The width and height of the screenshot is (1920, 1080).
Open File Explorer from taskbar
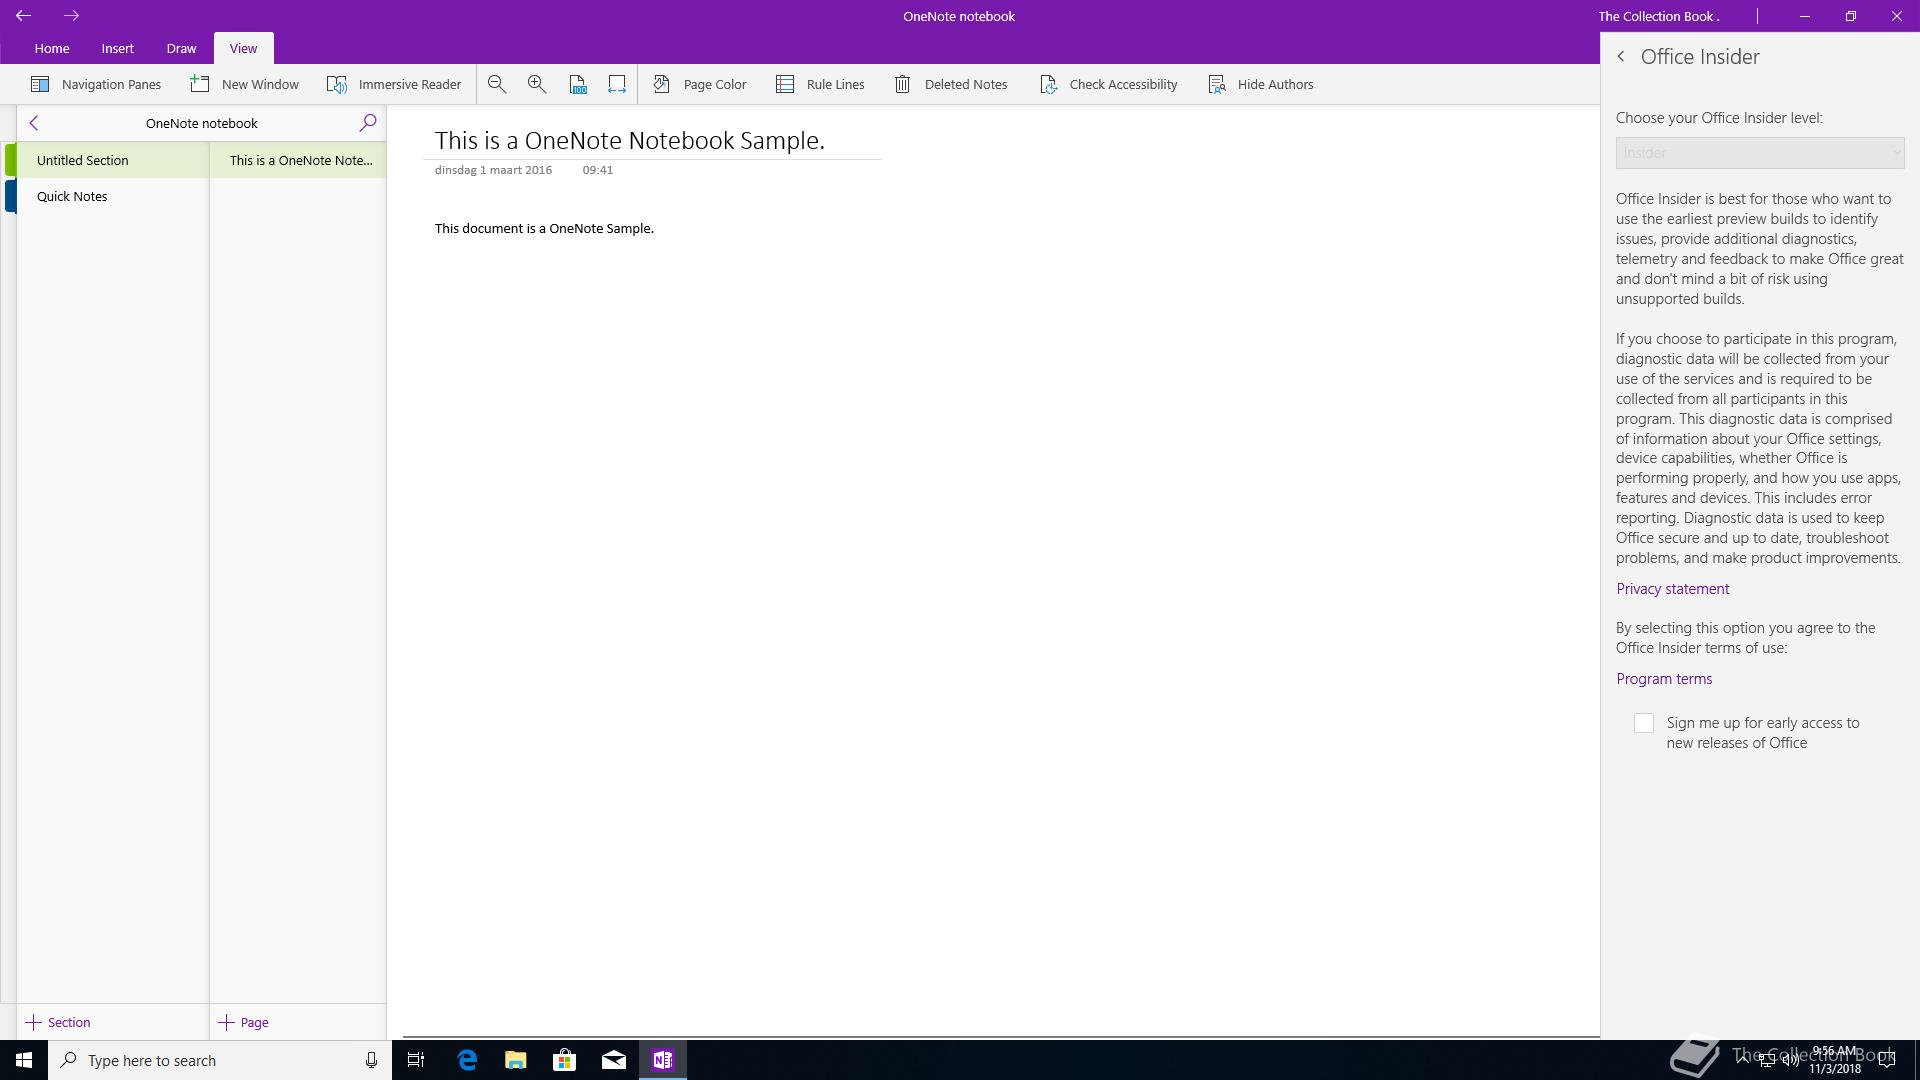[516, 1060]
